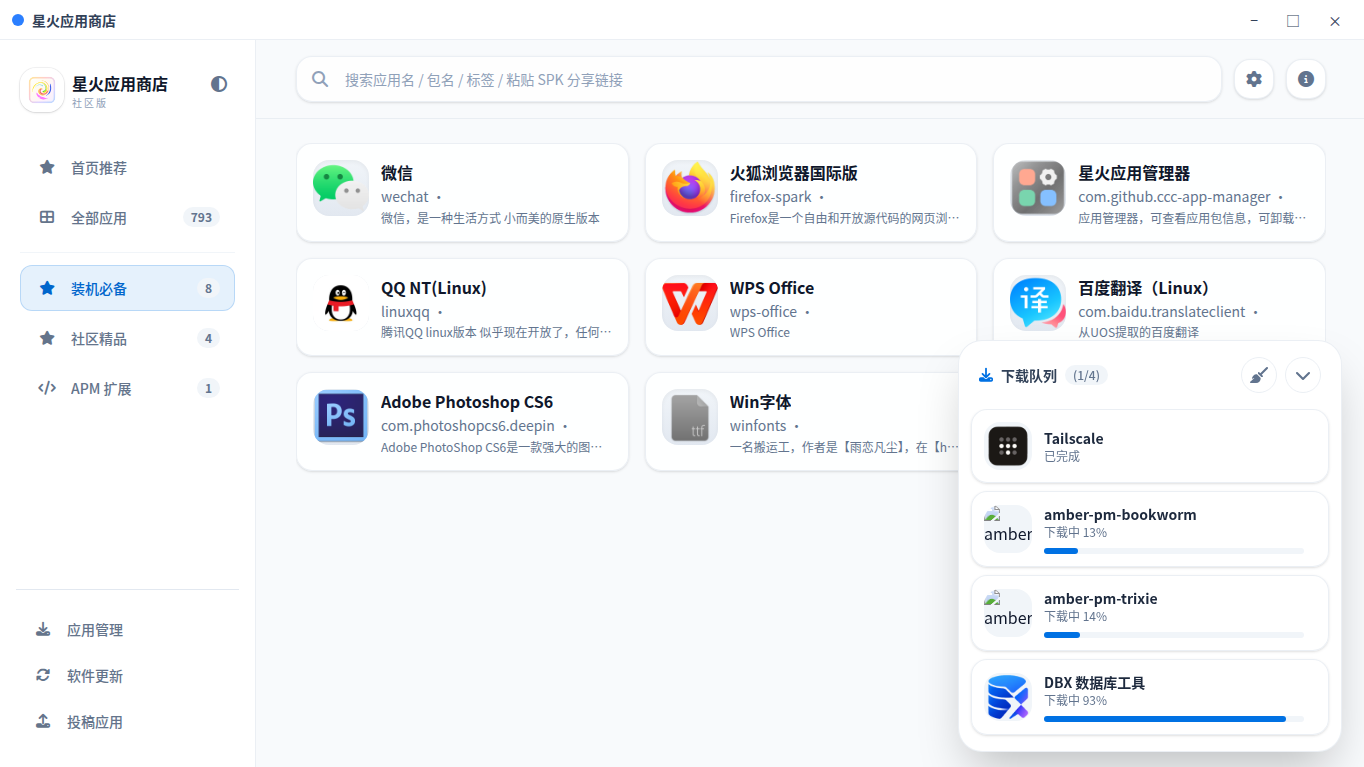Image resolution: width=1364 pixels, height=767 pixels.
Task: Click the app search input field
Action: click(x=759, y=79)
